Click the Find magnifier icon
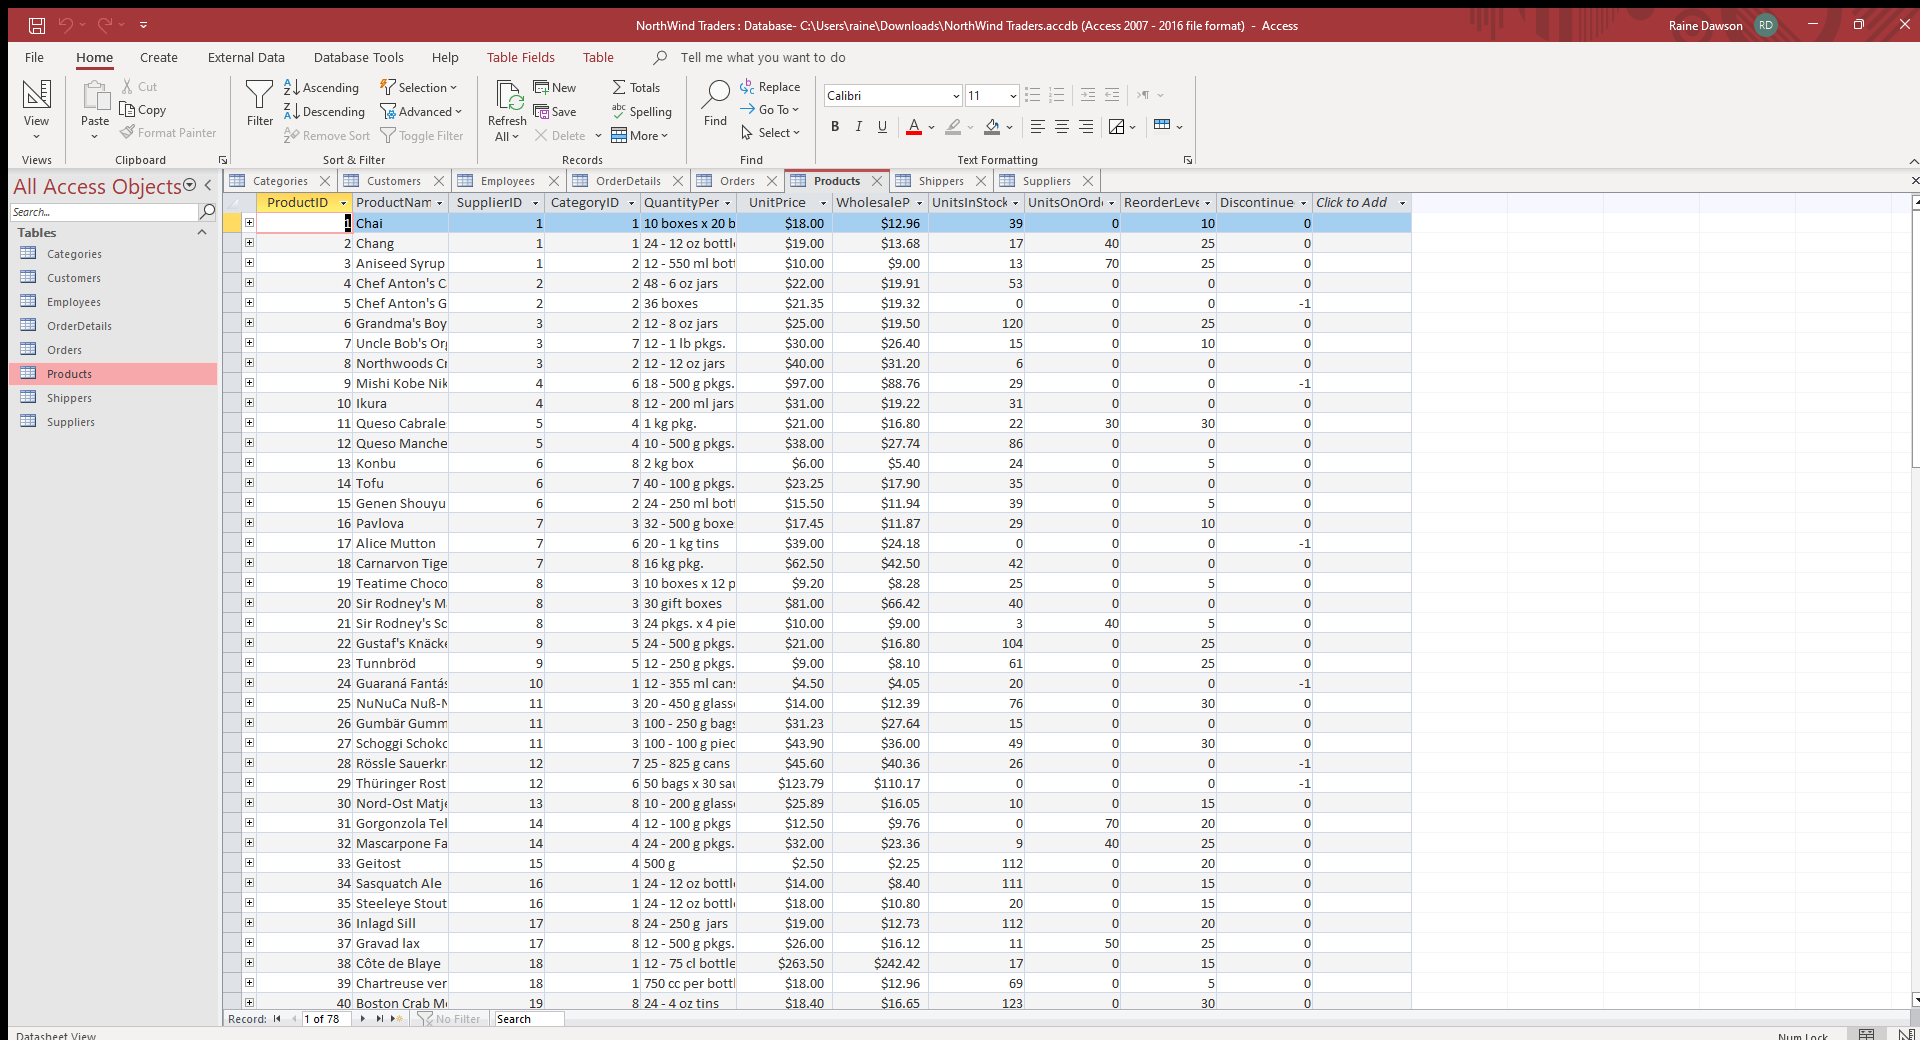1920x1040 pixels. [x=715, y=96]
